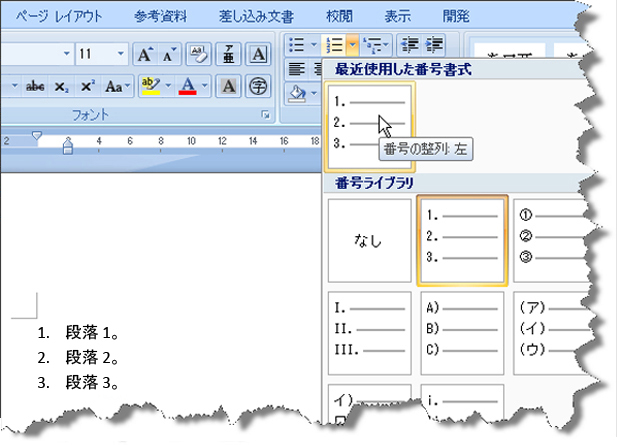Apply red font color
Image resolution: width=617 pixels, height=445 pixels.
[188, 86]
